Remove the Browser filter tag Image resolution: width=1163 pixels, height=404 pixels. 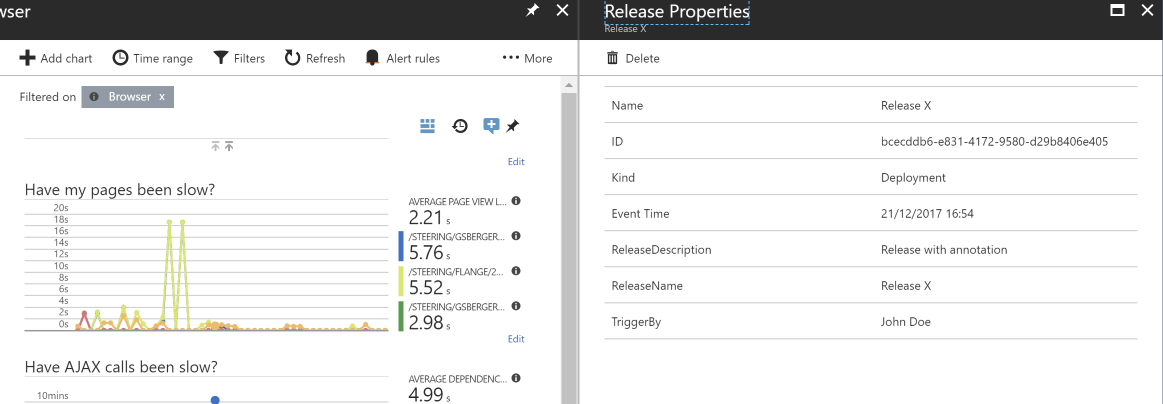coord(162,97)
